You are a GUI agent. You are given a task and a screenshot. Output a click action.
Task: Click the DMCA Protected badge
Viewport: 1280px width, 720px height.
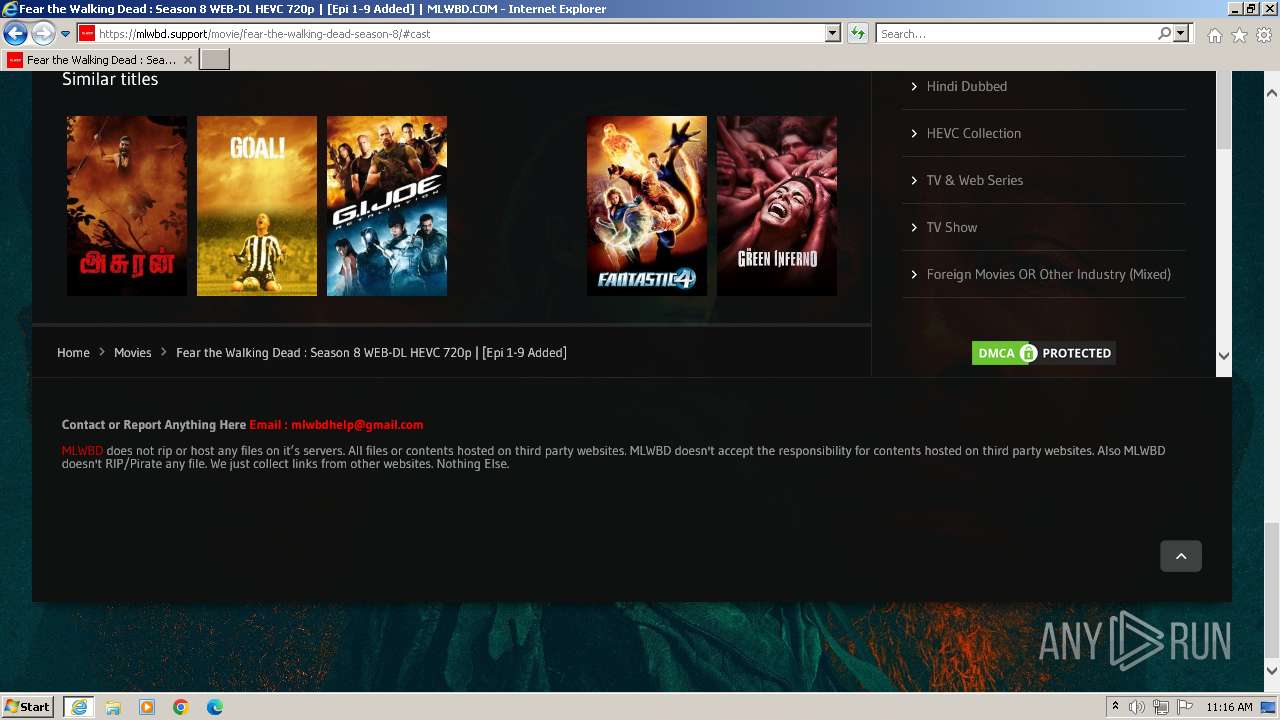click(x=1043, y=353)
